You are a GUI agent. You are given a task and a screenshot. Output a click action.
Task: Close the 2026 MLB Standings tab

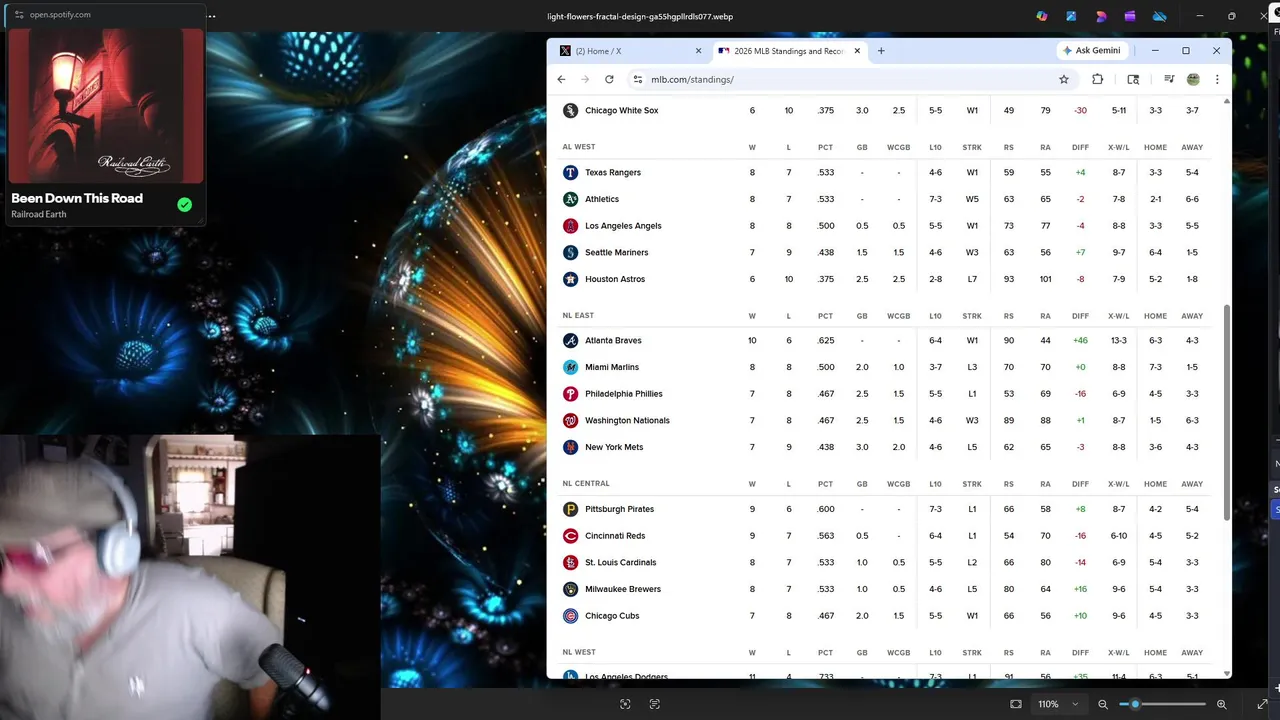(x=857, y=51)
